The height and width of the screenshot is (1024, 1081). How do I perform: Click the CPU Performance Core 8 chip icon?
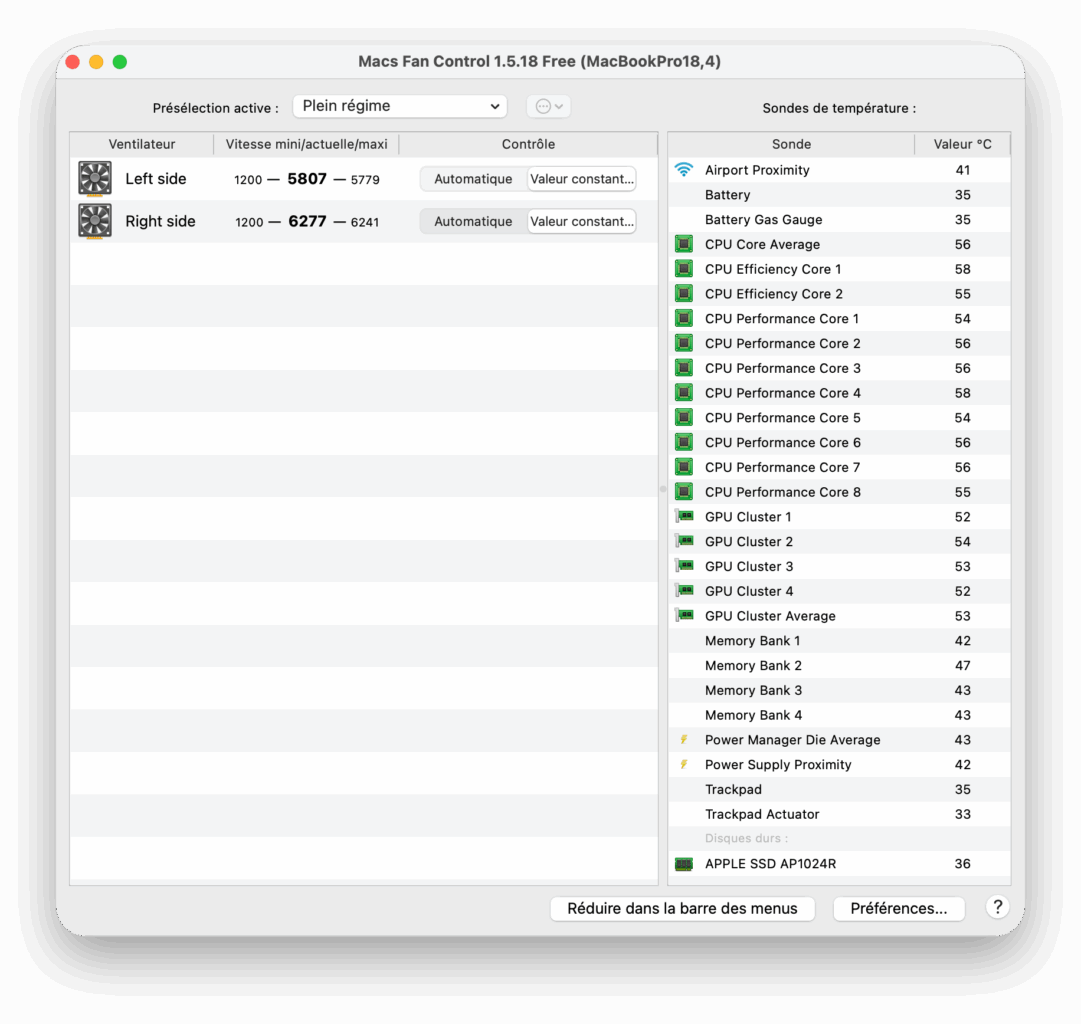(x=683, y=492)
